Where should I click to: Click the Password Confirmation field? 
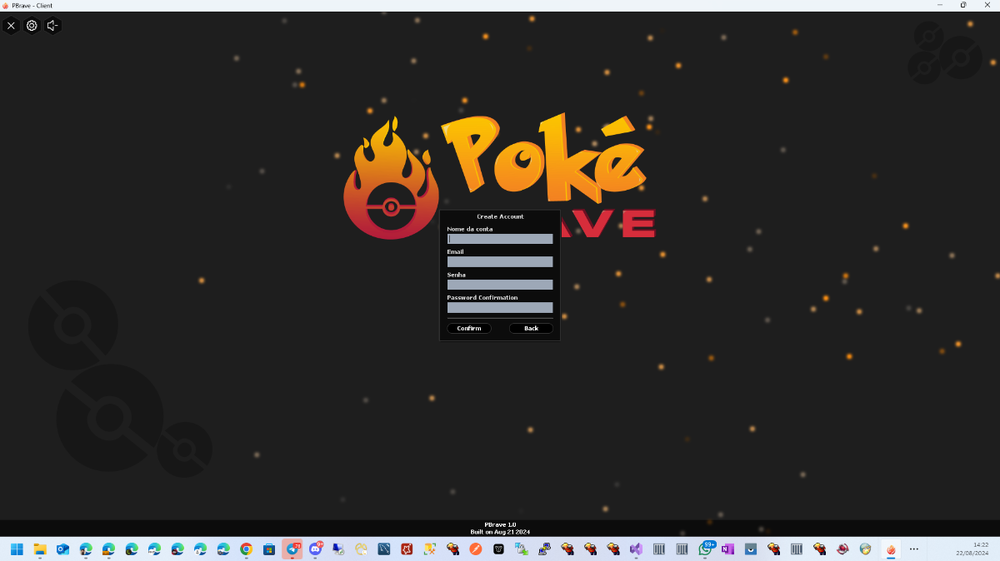[x=500, y=308]
